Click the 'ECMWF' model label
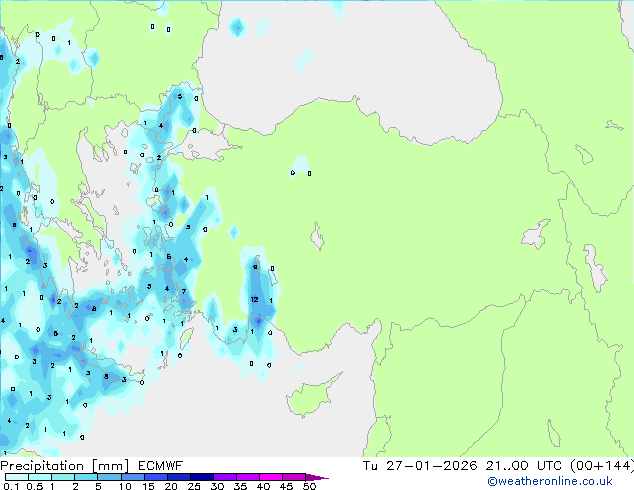The image size is (634, 490). pyautogui.click(x=161, y=466)
